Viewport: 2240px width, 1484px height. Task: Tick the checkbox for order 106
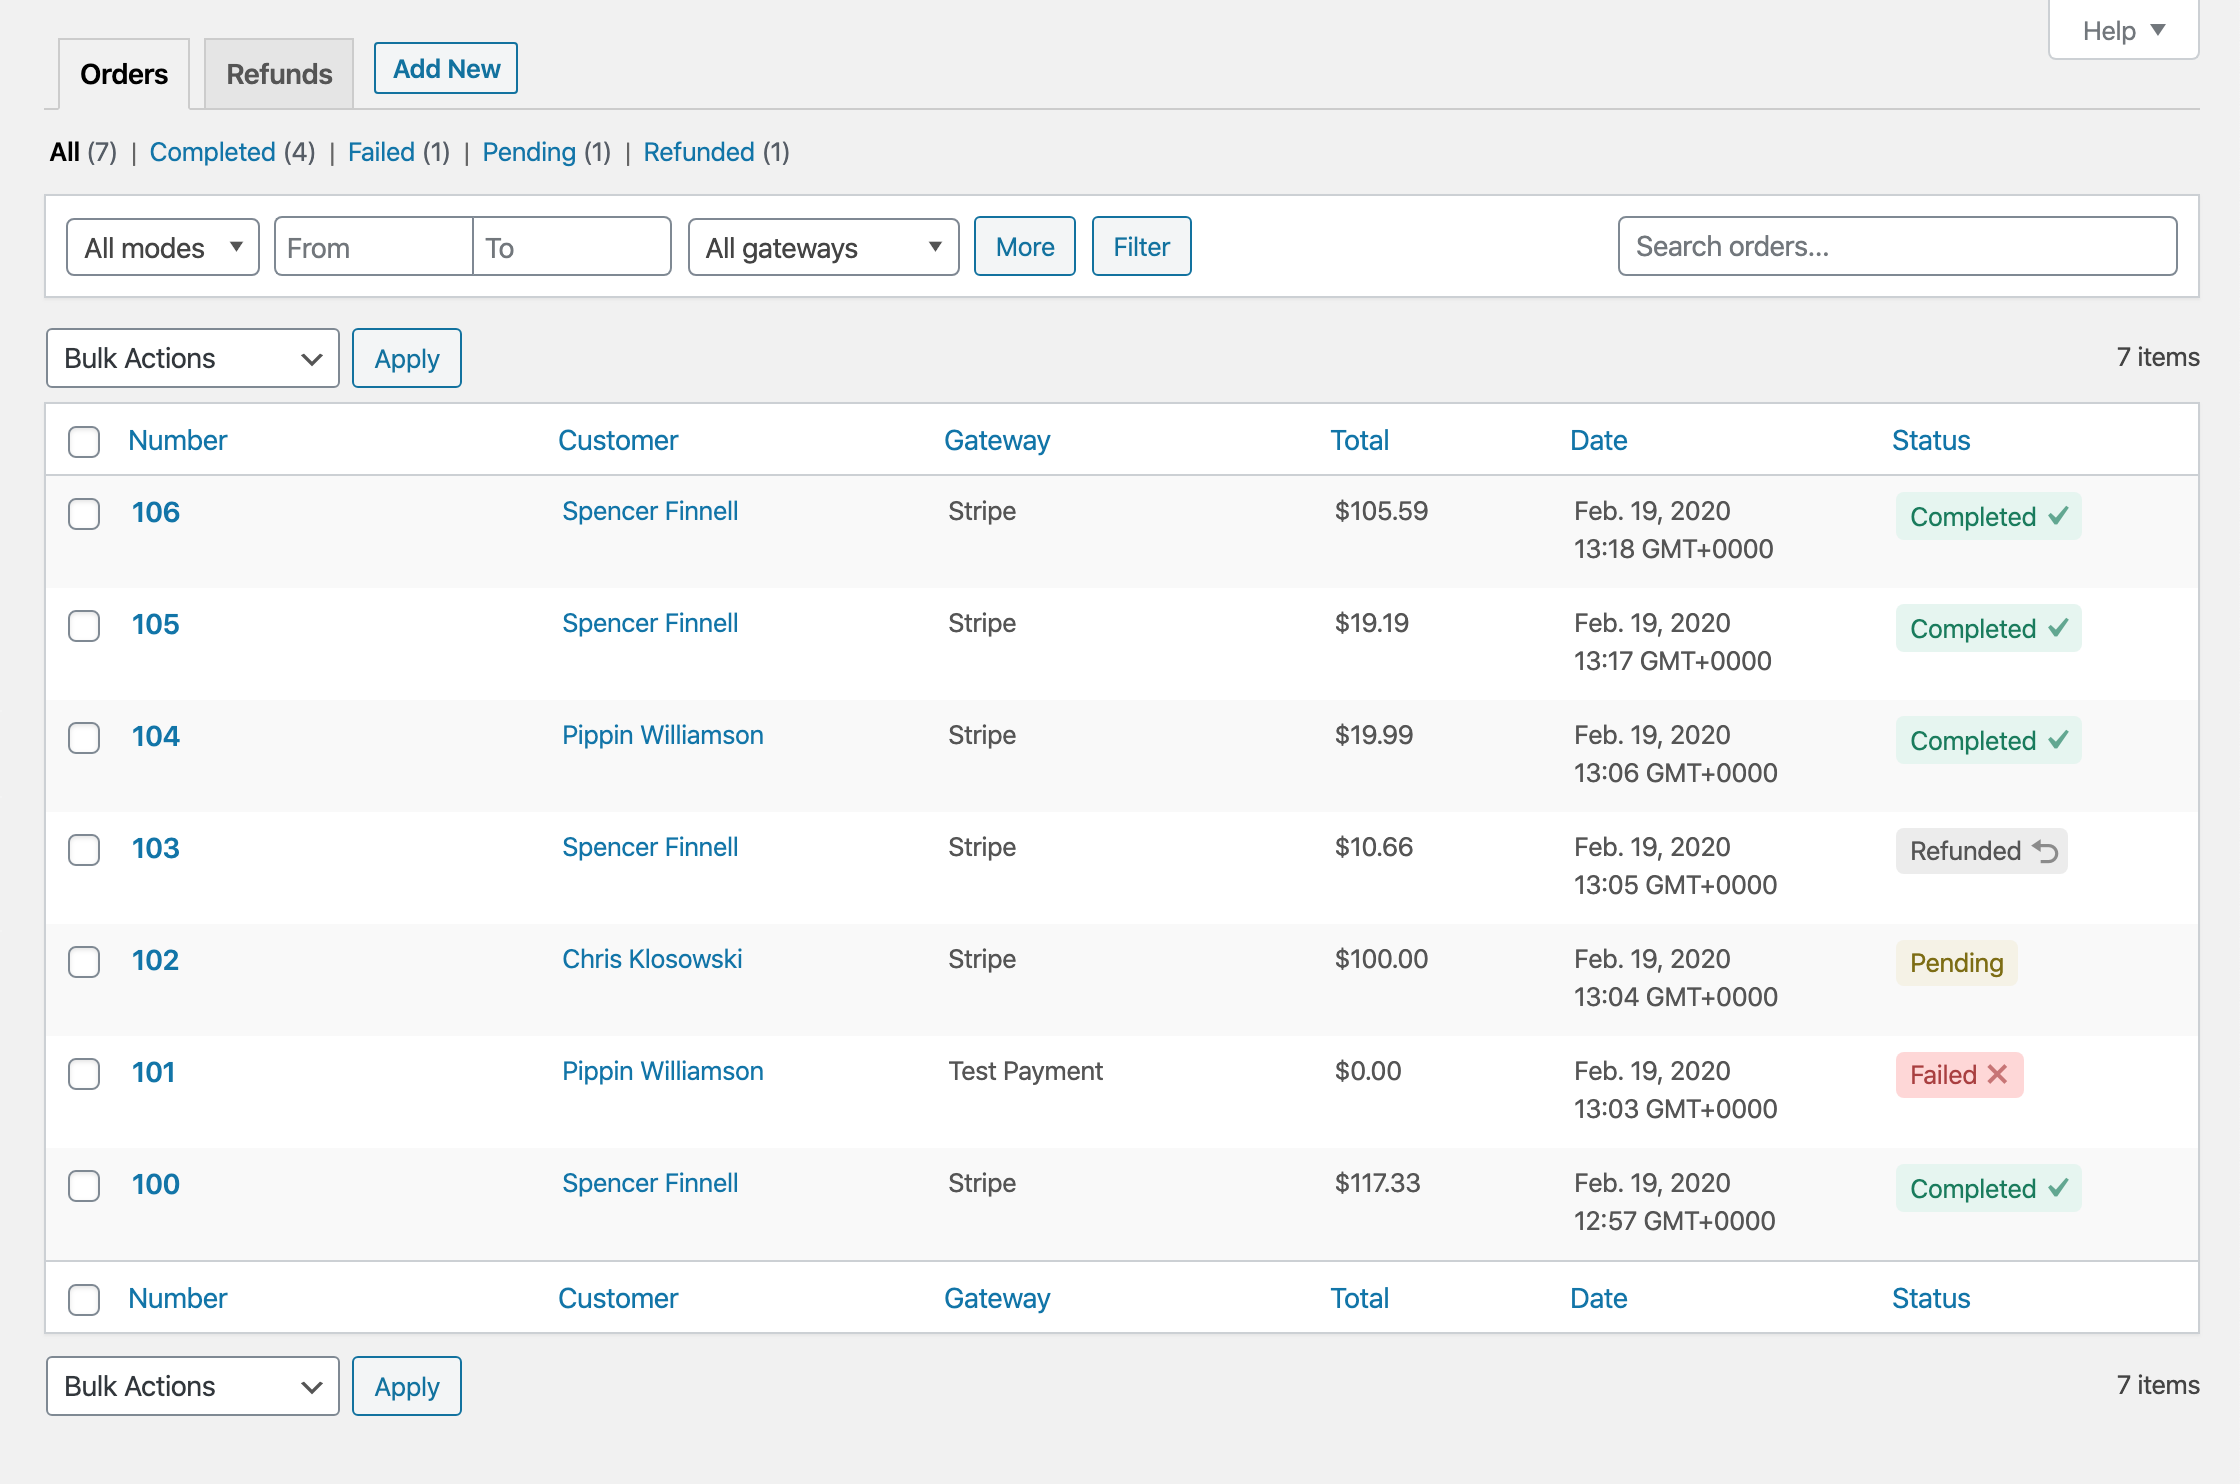pyautogui.click(x=84, y=514)
